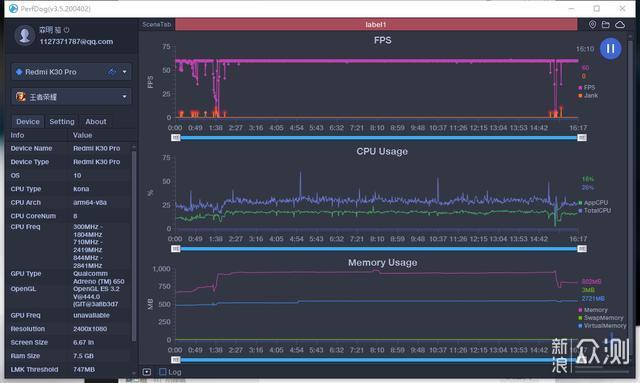The image size is (640, 383).
Task: Click the 2721MB virtual memory reading
Action: pos(593,299)
